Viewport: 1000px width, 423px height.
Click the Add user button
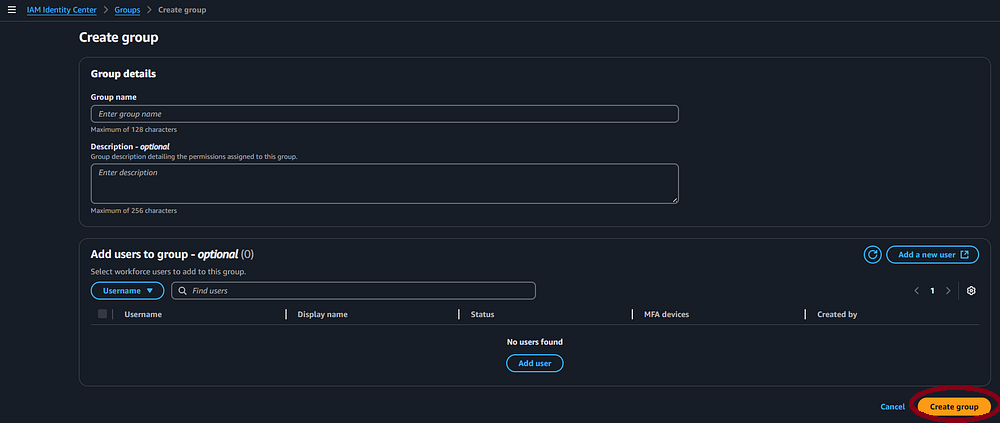pyautogui.click(x=535, y=363)
